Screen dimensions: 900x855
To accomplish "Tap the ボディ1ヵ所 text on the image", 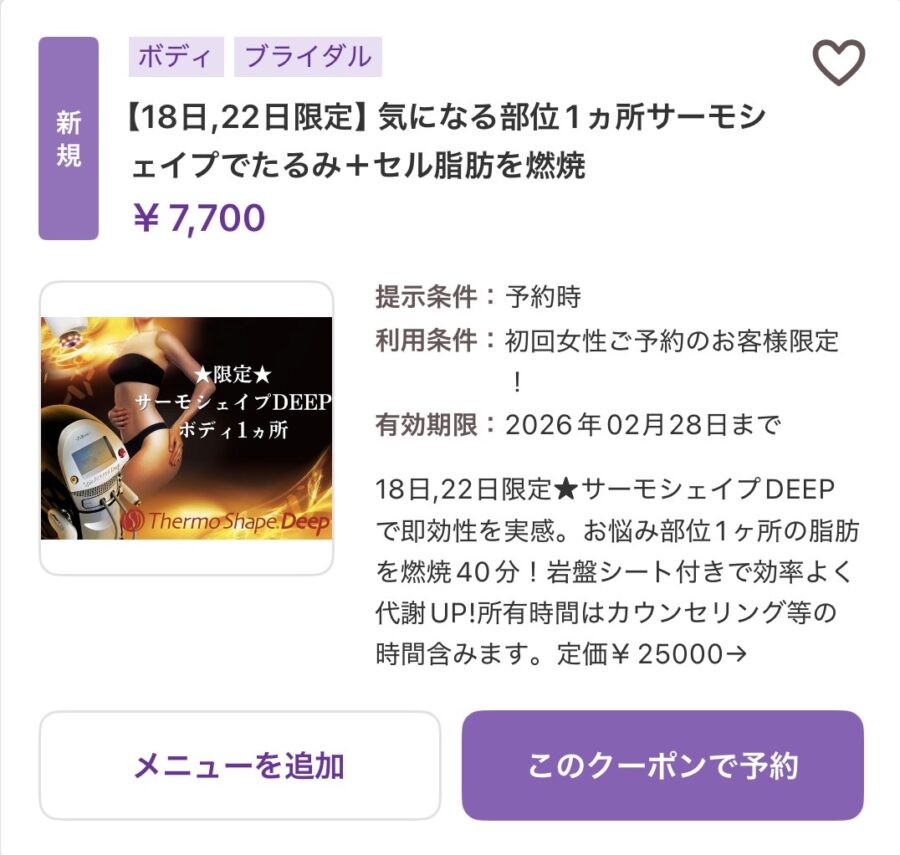I will pos(233,430).
